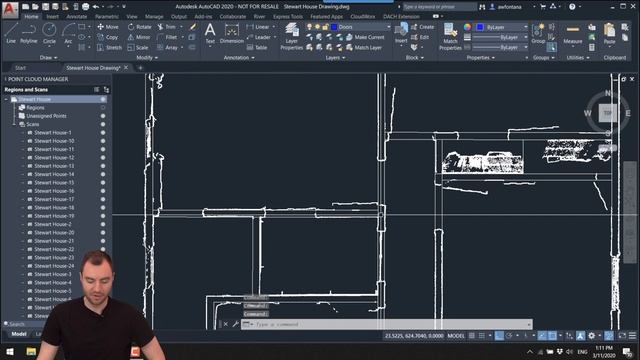
Task: Select the Arc tool
Action: point(68,33)
